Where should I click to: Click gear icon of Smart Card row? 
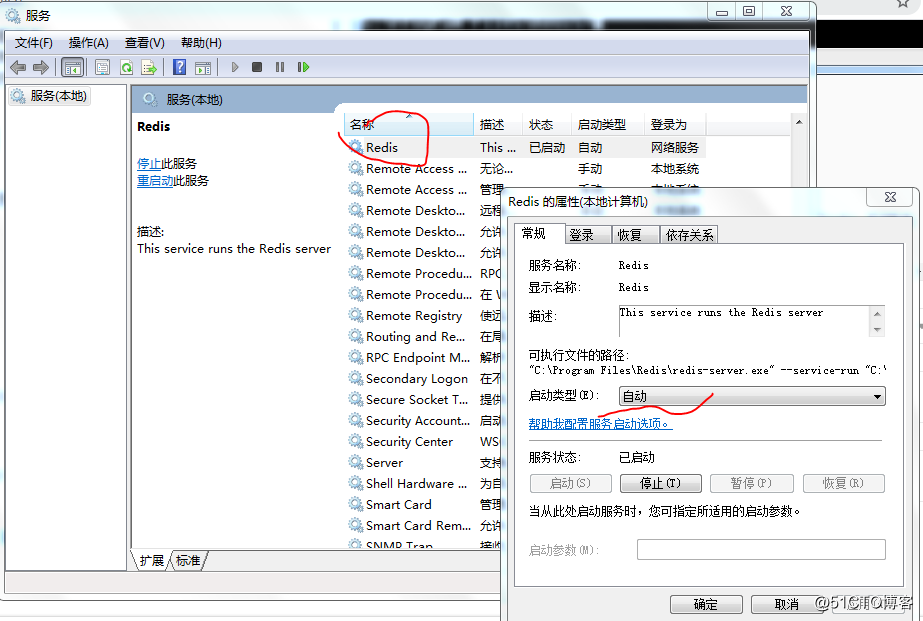pos(356,504)
